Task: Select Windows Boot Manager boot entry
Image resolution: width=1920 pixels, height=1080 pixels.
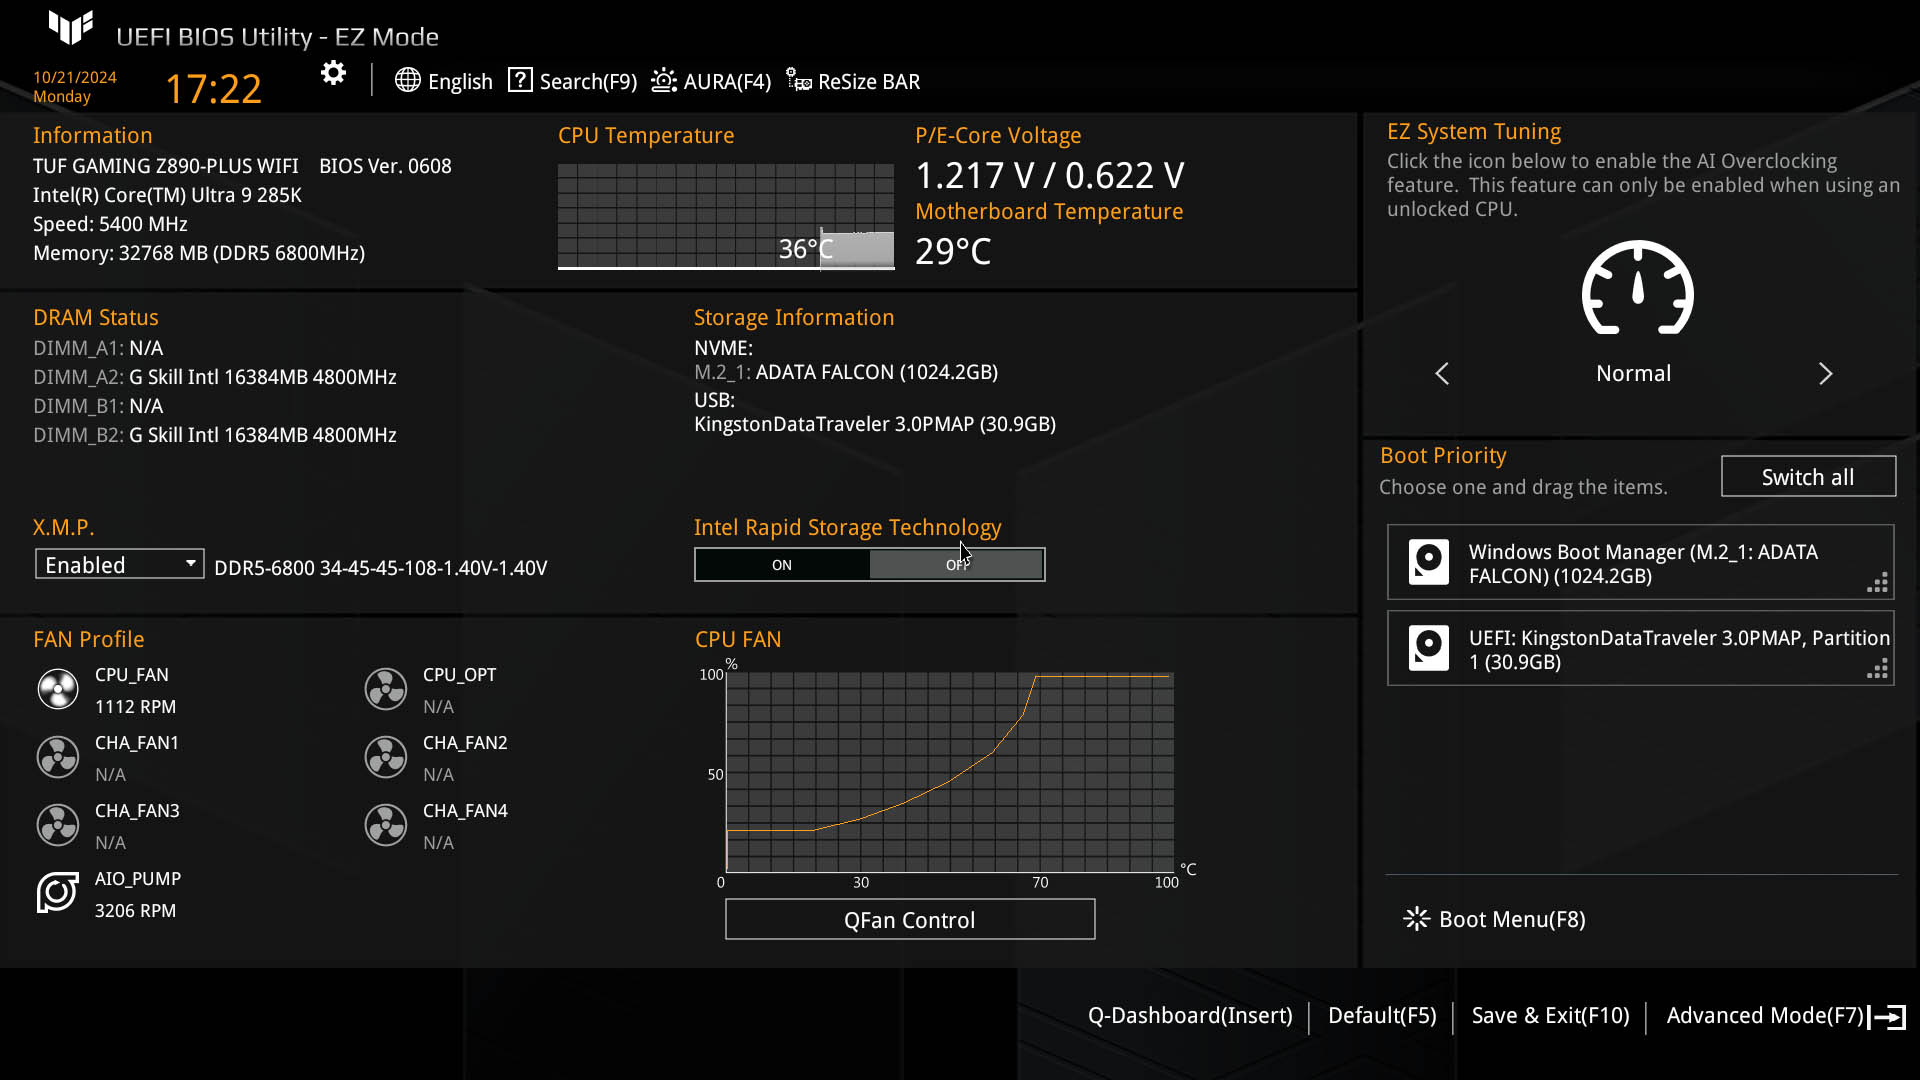Action: pyautogui.click(x=1640, y=562)
